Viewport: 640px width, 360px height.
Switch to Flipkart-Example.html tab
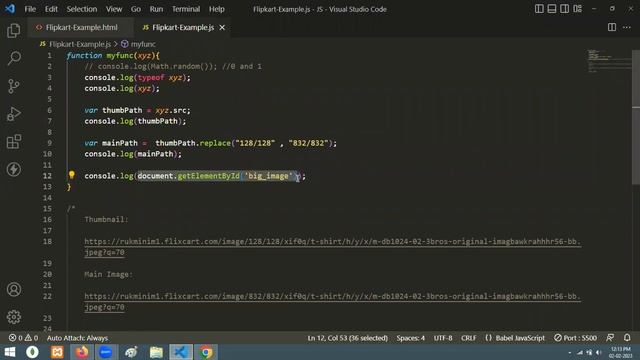[81, 27]
